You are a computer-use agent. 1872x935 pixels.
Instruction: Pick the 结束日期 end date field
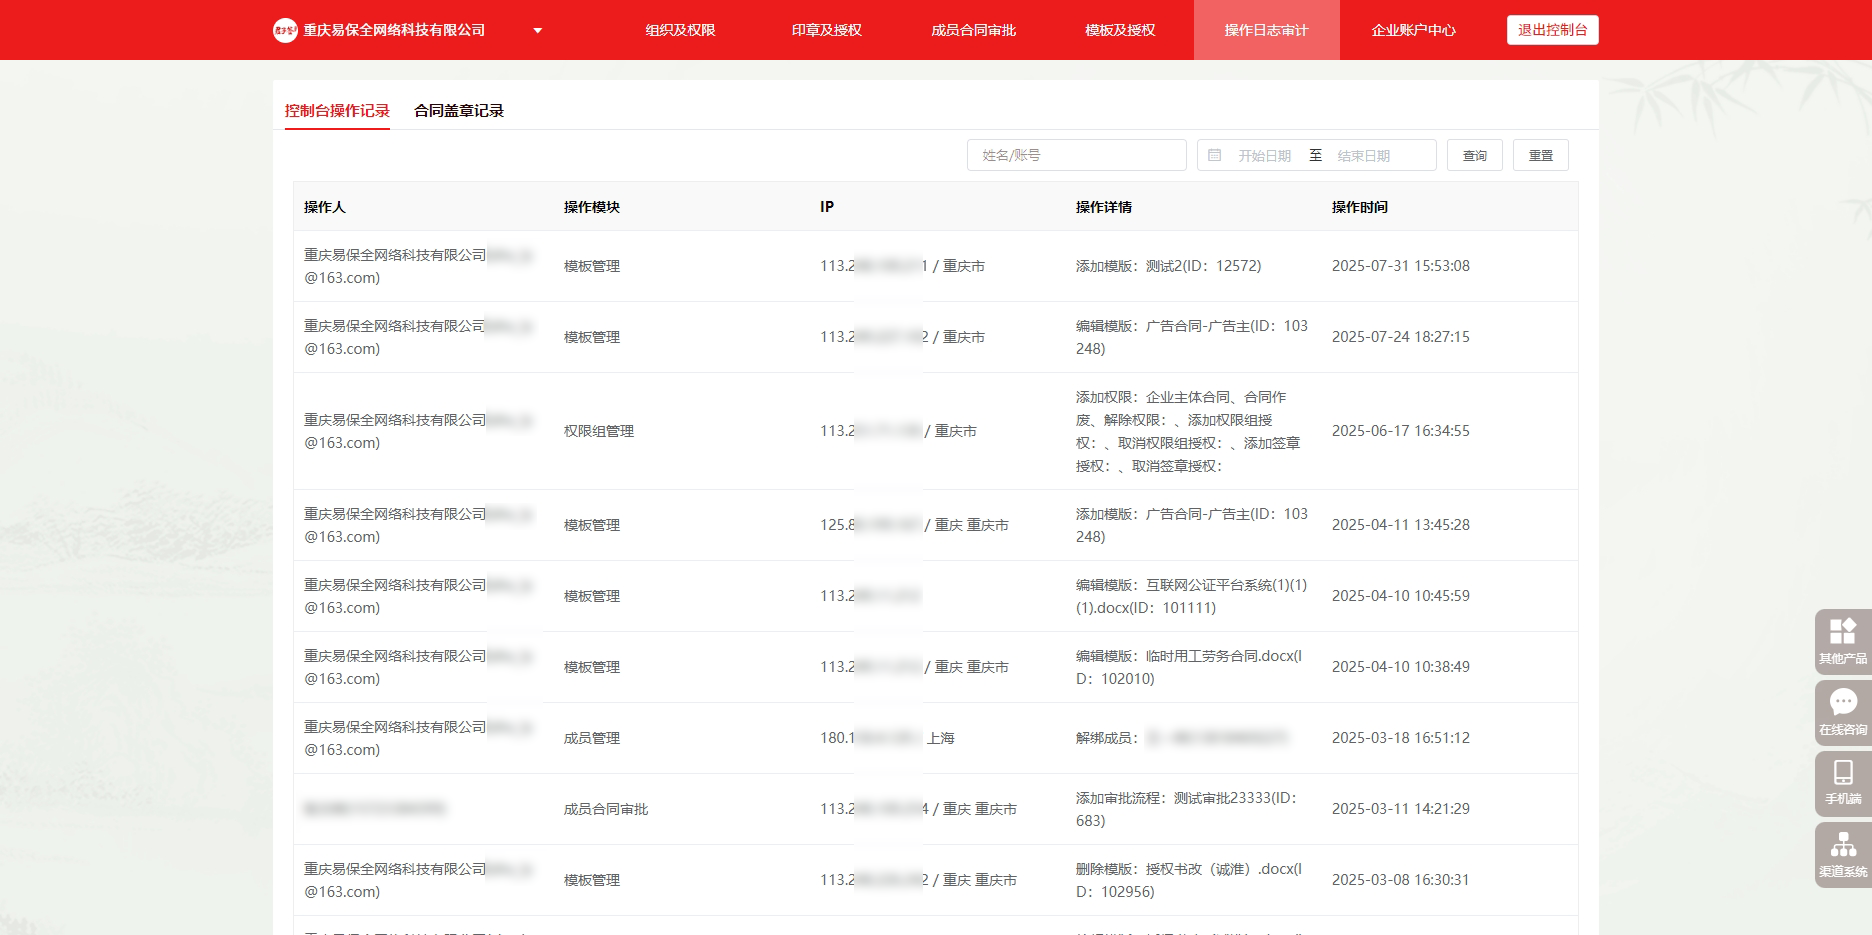pyautogui.click(x=1364, y=156)
